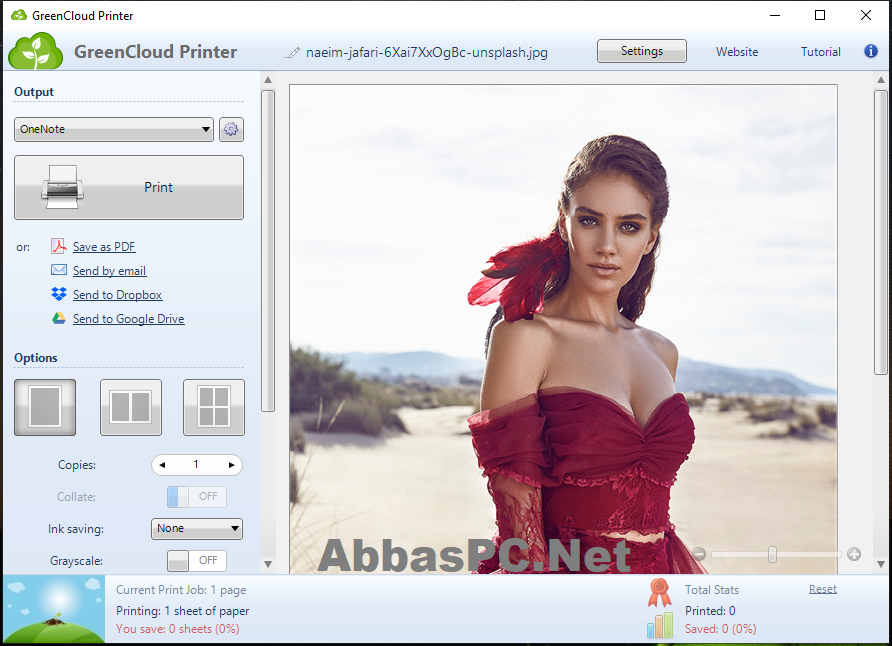Image resolution: width=892 pixels, height=646 pixels.
Task: Click the photo preview of the page
Action: click(x=563, y=329)
